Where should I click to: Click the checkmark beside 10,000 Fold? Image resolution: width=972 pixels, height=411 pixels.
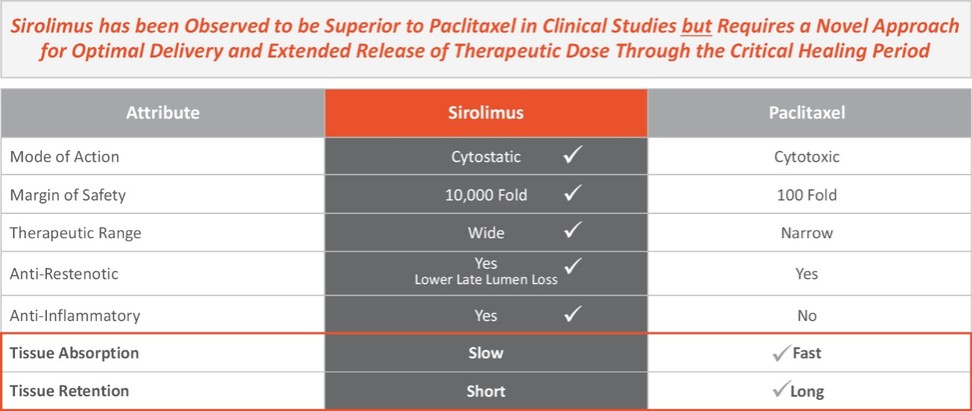(x=573, y=194)
